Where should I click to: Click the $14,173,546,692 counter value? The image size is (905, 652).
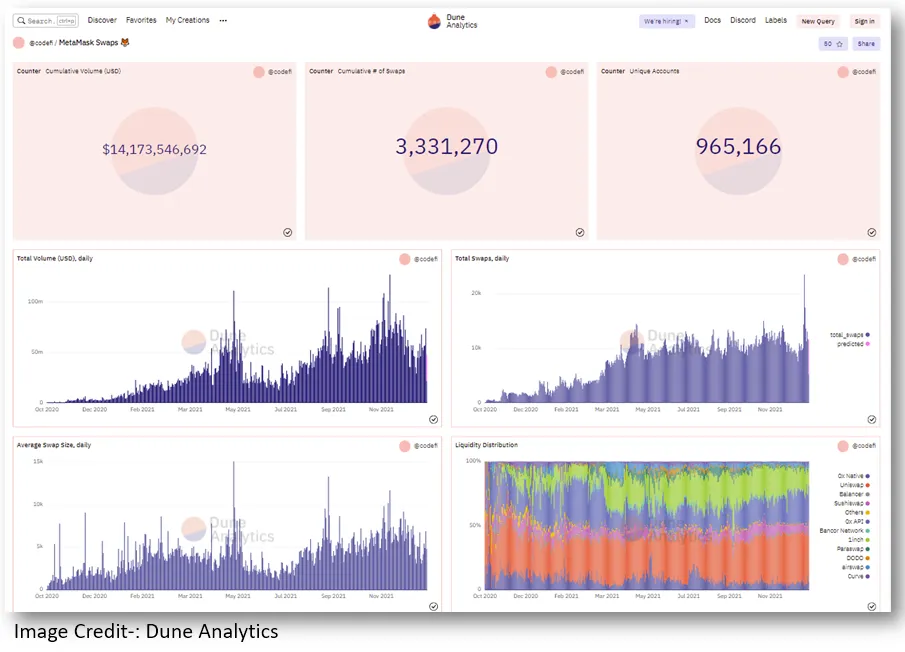(x=155, y=150)
